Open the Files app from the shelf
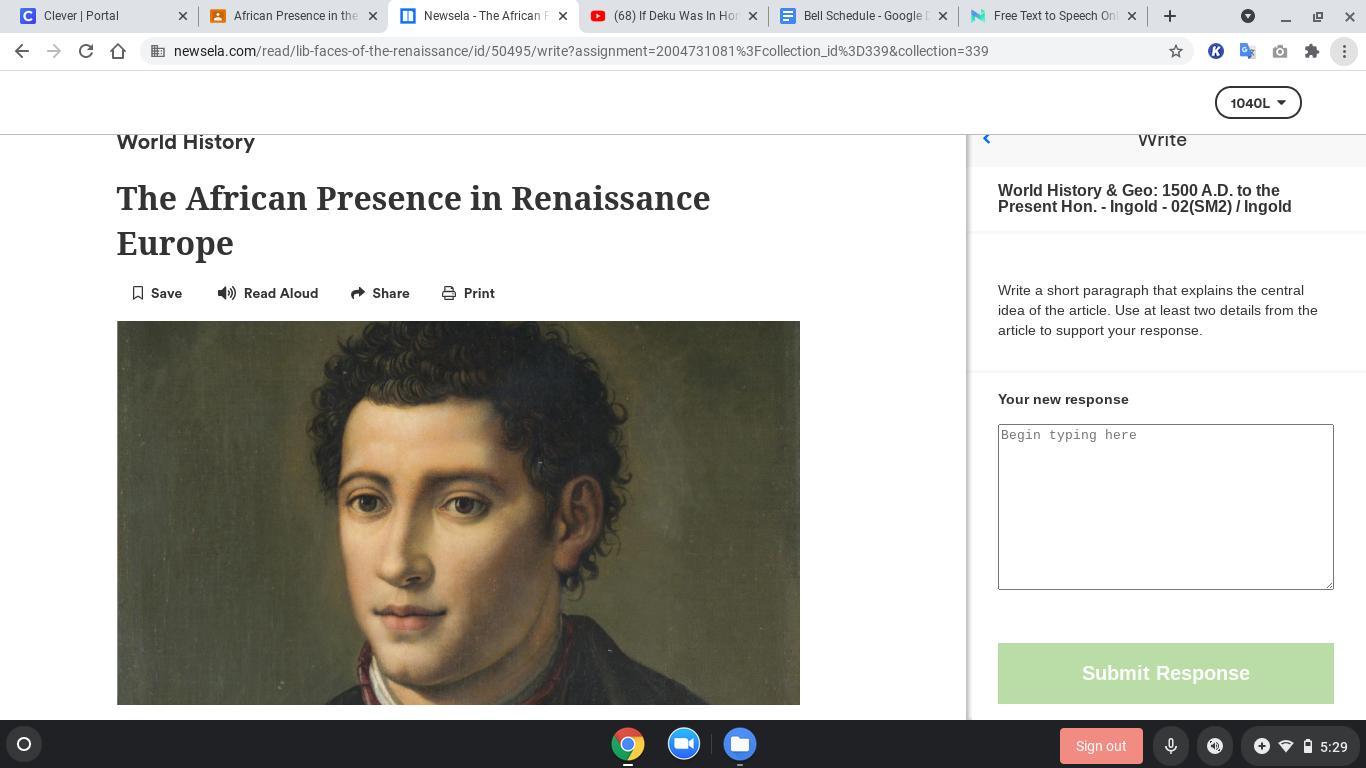Image resolution: width=1366 pixels, height=768 pixels. pyautogui.click(x=740, y=744)
